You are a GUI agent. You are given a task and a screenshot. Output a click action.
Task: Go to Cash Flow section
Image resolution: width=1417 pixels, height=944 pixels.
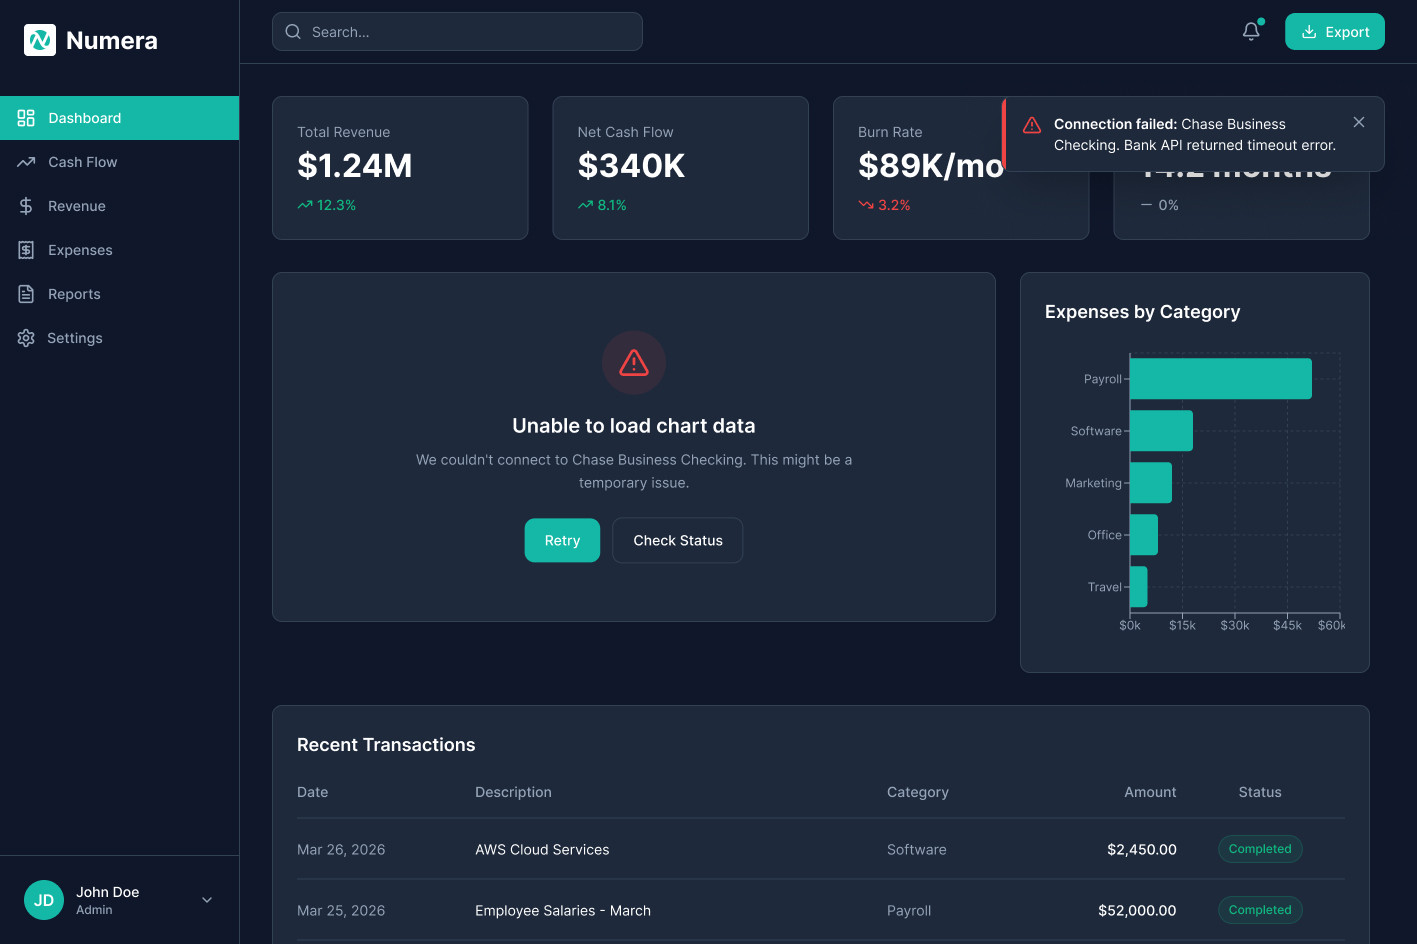point(120,162)
